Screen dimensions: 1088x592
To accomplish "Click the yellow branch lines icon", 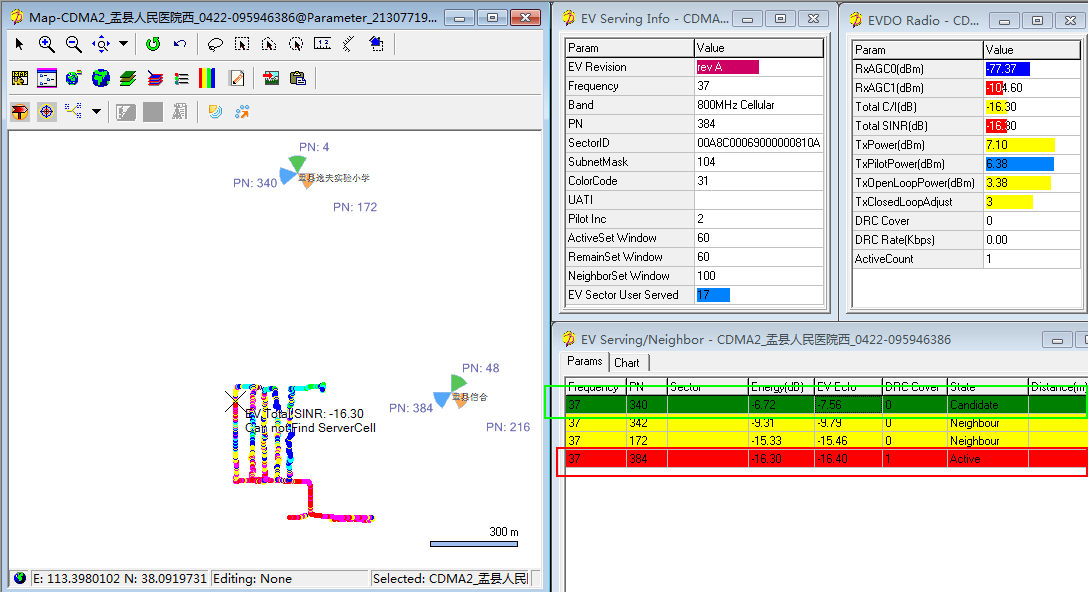I will (73, 111).
